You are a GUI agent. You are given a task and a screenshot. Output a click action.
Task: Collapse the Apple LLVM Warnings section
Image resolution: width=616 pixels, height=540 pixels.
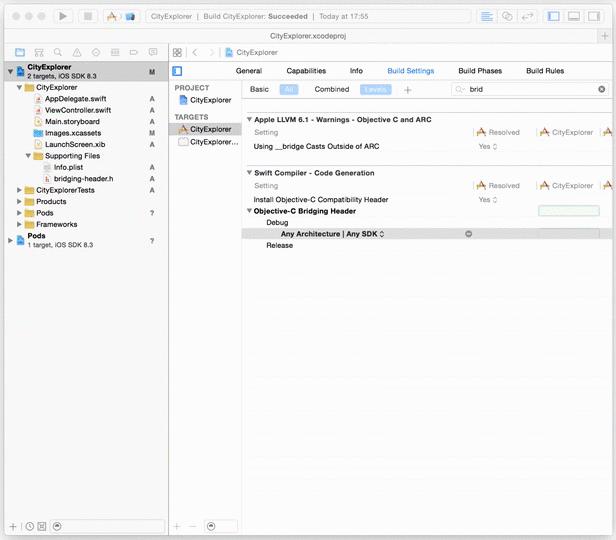249,119
